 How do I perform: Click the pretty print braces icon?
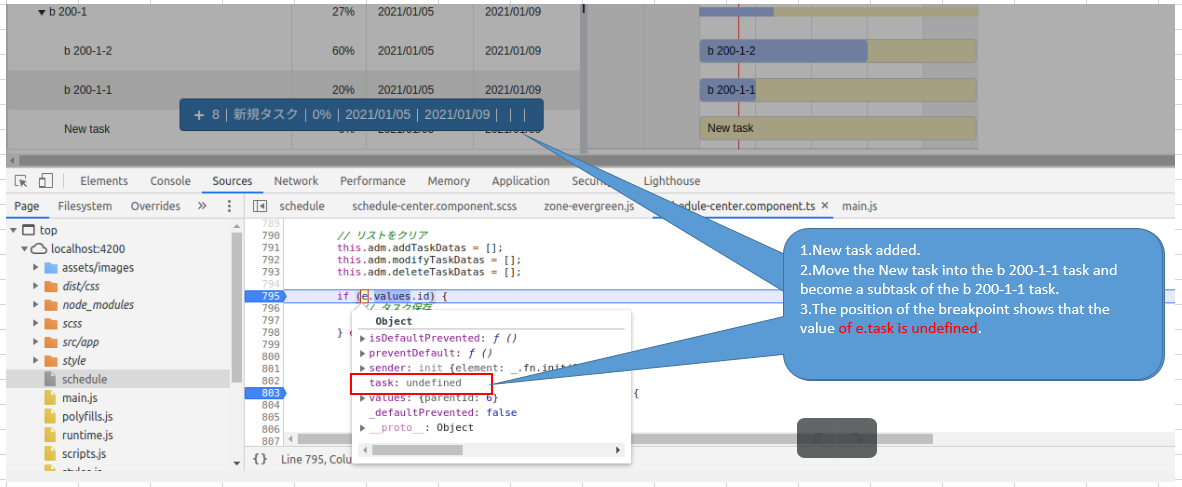point(260,458)
